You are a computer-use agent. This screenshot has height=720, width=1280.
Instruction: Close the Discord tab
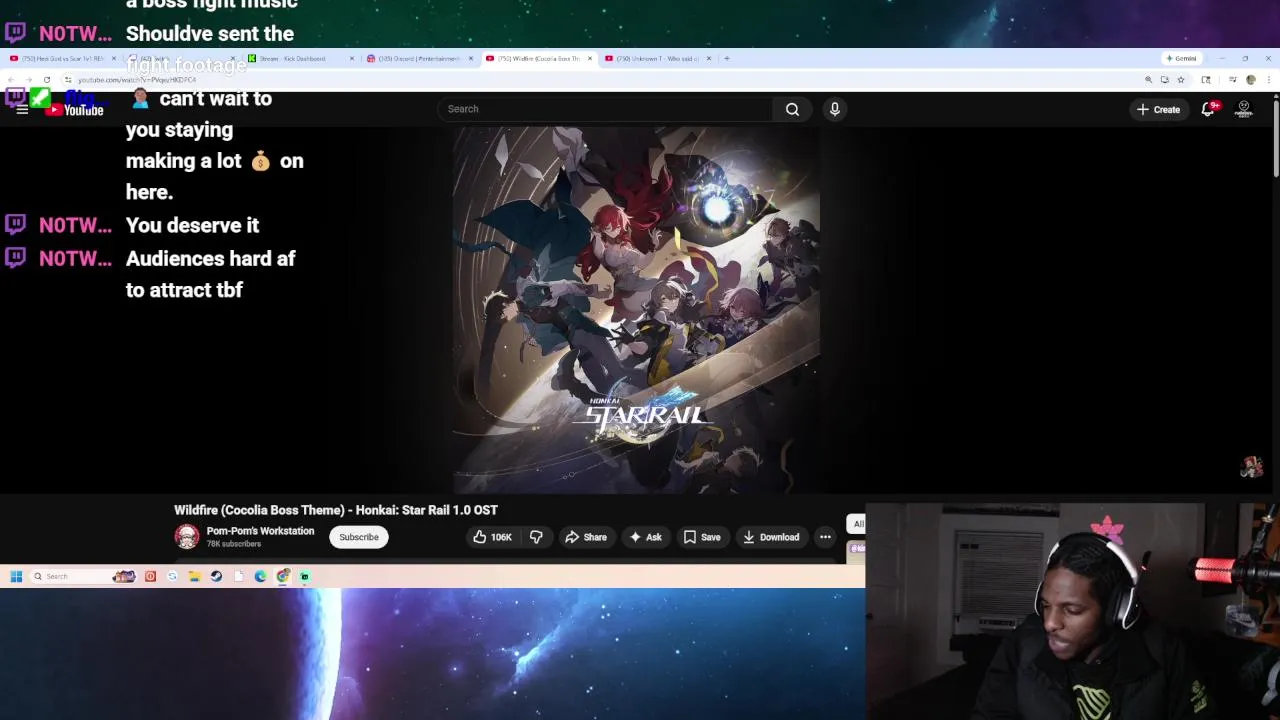pyautogui.click(x=471, y=58)
